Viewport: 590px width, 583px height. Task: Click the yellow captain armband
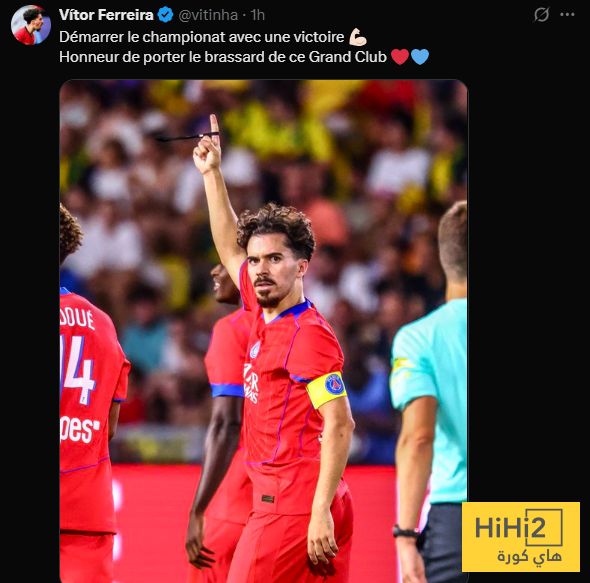point(326,390)
